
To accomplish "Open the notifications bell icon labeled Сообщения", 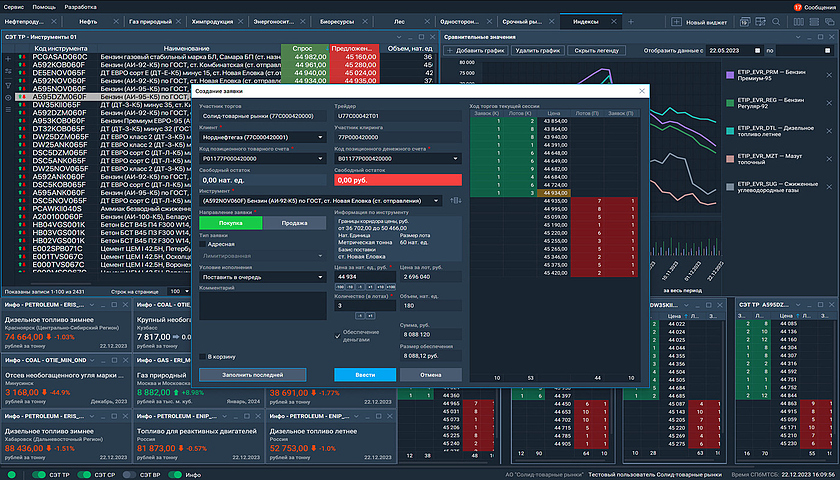I will (797, 6).
